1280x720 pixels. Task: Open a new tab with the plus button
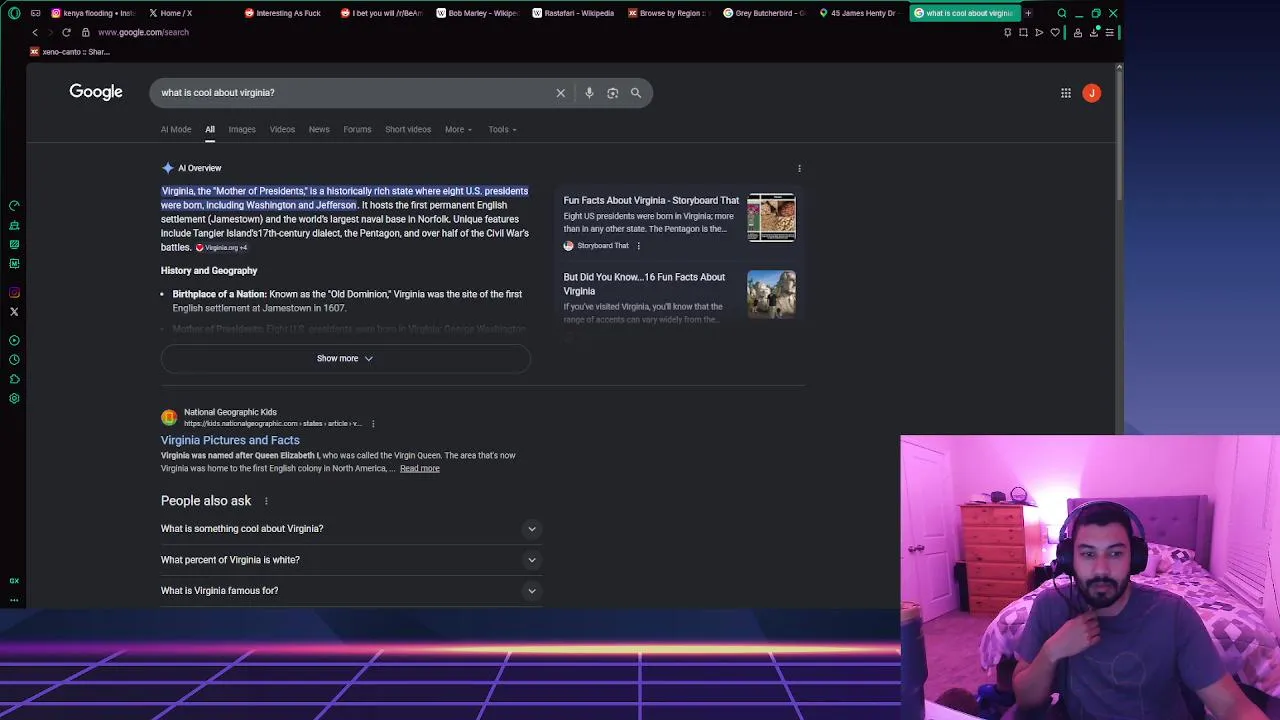tap(1028, 13)
